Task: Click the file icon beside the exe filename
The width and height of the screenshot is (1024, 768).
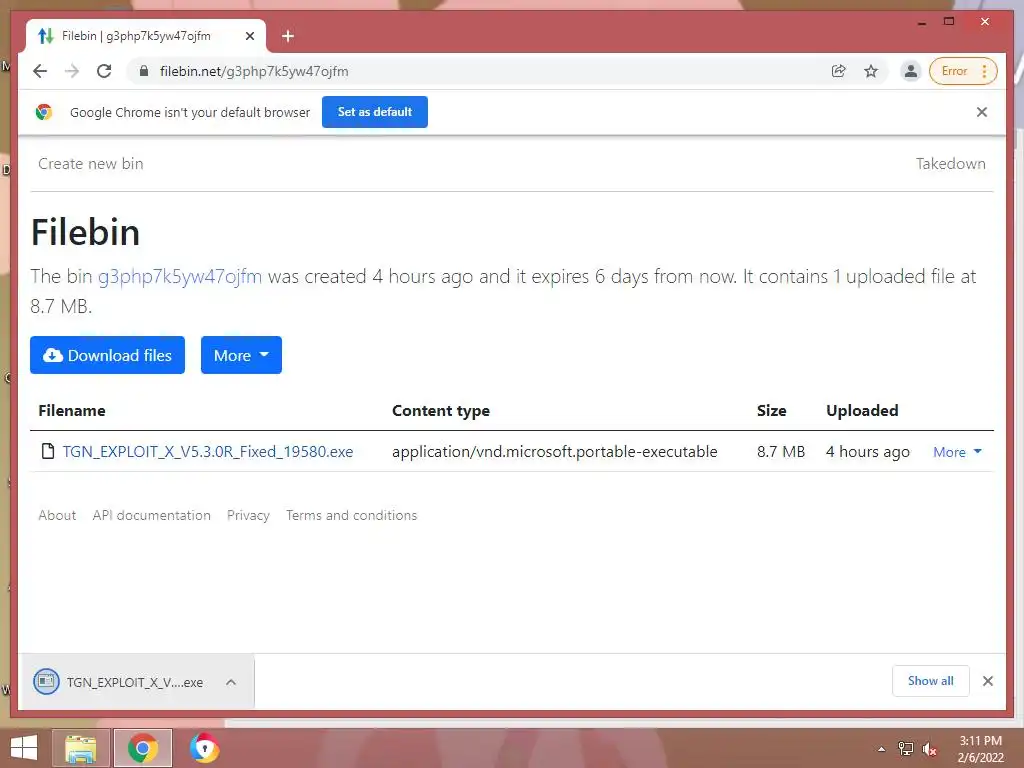Action: coord(48,451)
